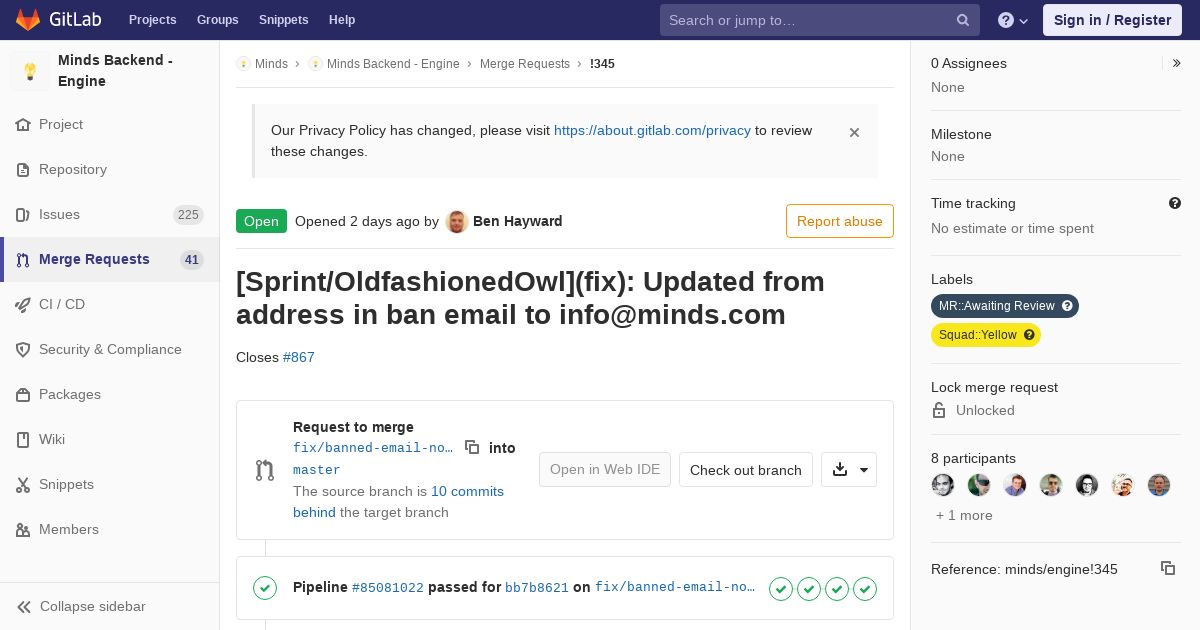Screen dimensions: 1200x630
Task: Click the Minds Backend - Engine breadcrumb
Action: click(393, 64)
